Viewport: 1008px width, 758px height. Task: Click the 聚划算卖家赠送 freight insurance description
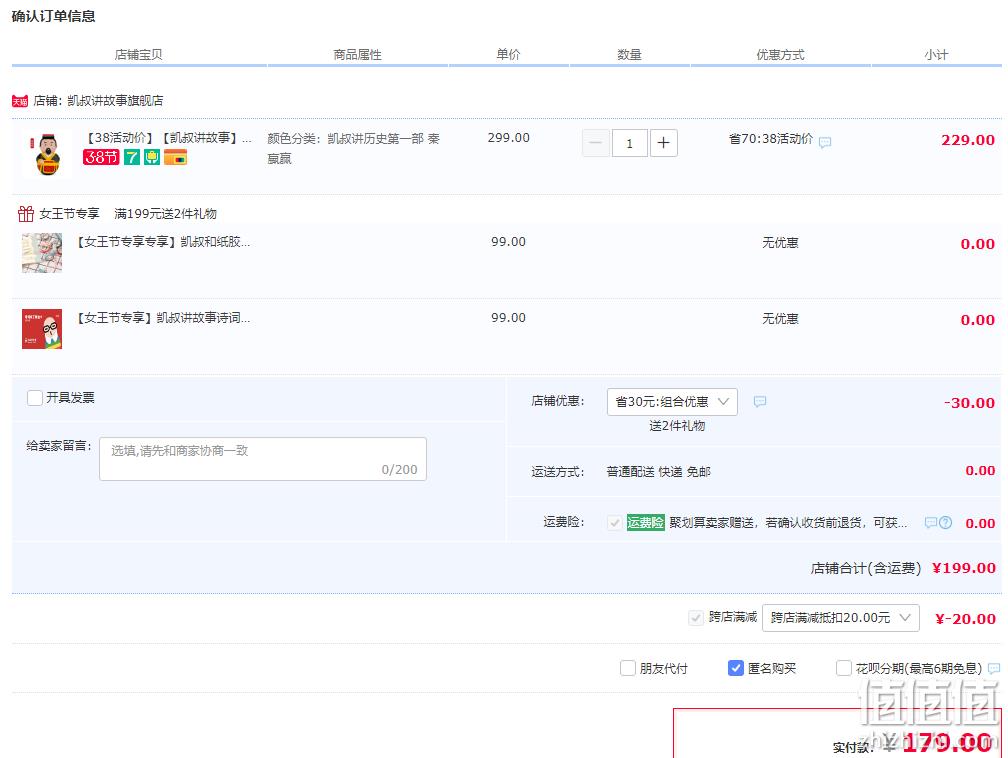788,523
